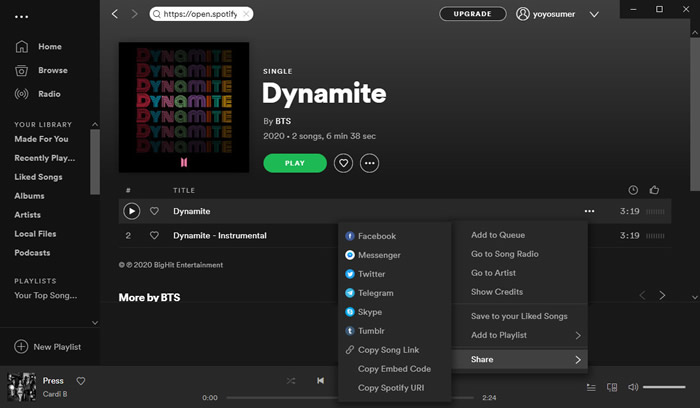Like the now-playing song Press
The height and width of the screenshot is (408, 700).
[81, 381]
